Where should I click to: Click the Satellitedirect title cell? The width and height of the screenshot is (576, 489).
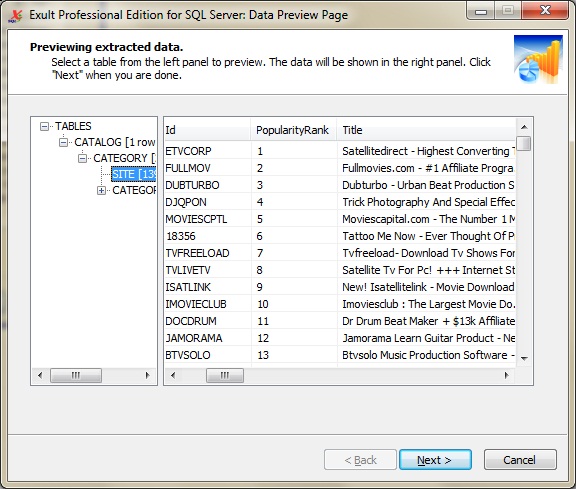pos(426,151)
